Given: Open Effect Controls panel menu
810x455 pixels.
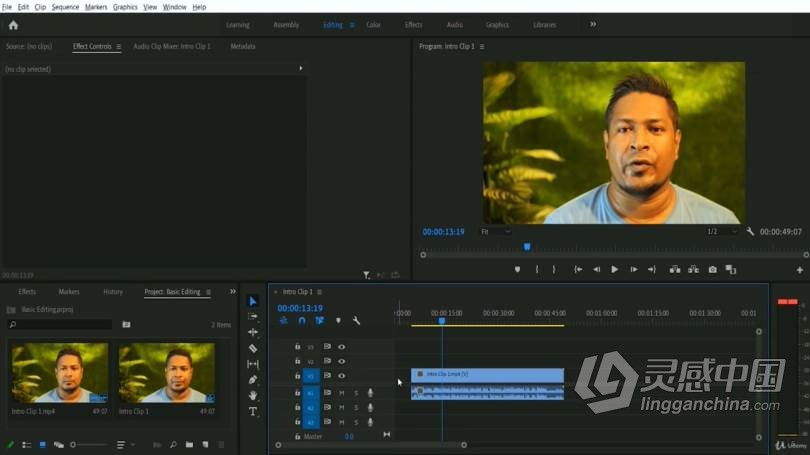Looking at the screenshot, I should (x=119, y=46).
